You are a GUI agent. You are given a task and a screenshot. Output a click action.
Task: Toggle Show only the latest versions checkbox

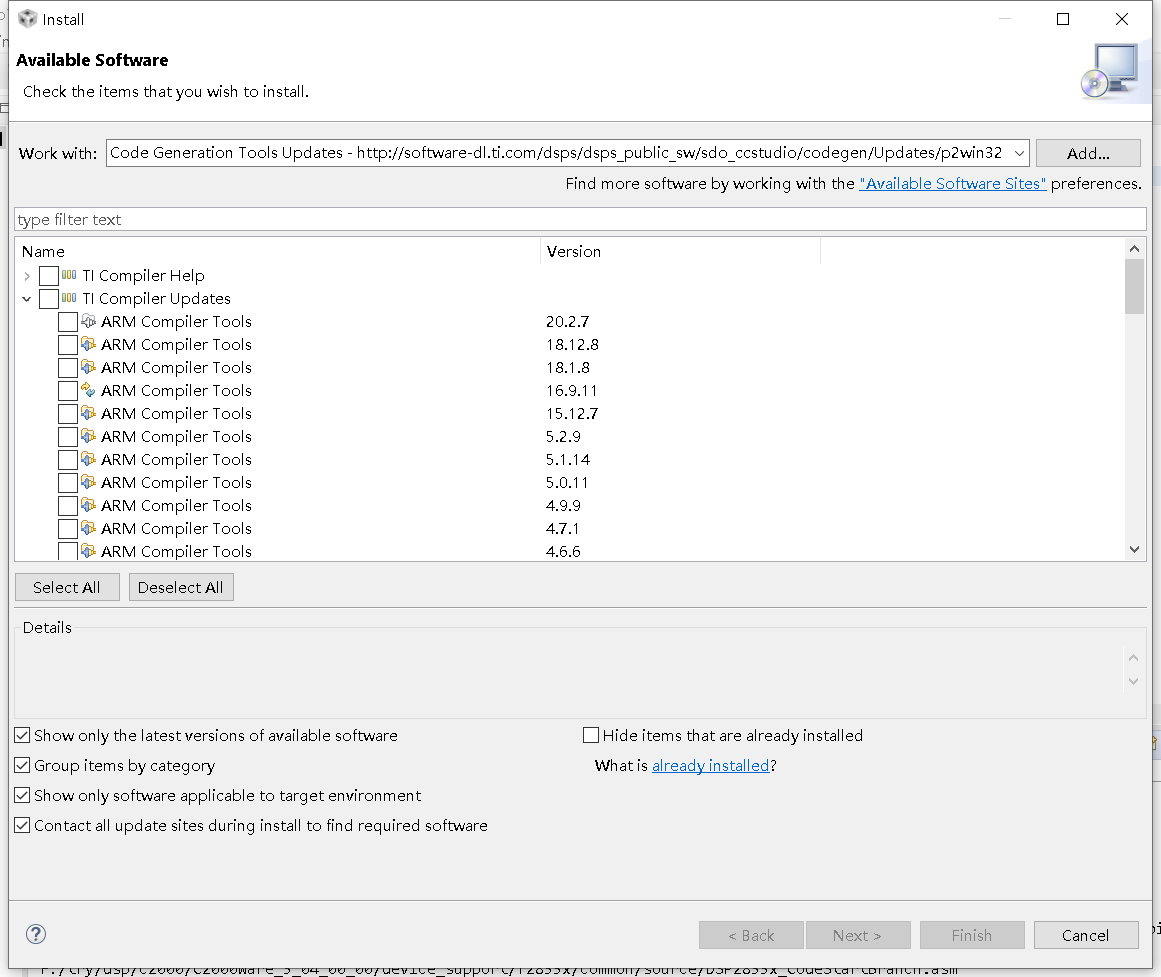point(22,736)
